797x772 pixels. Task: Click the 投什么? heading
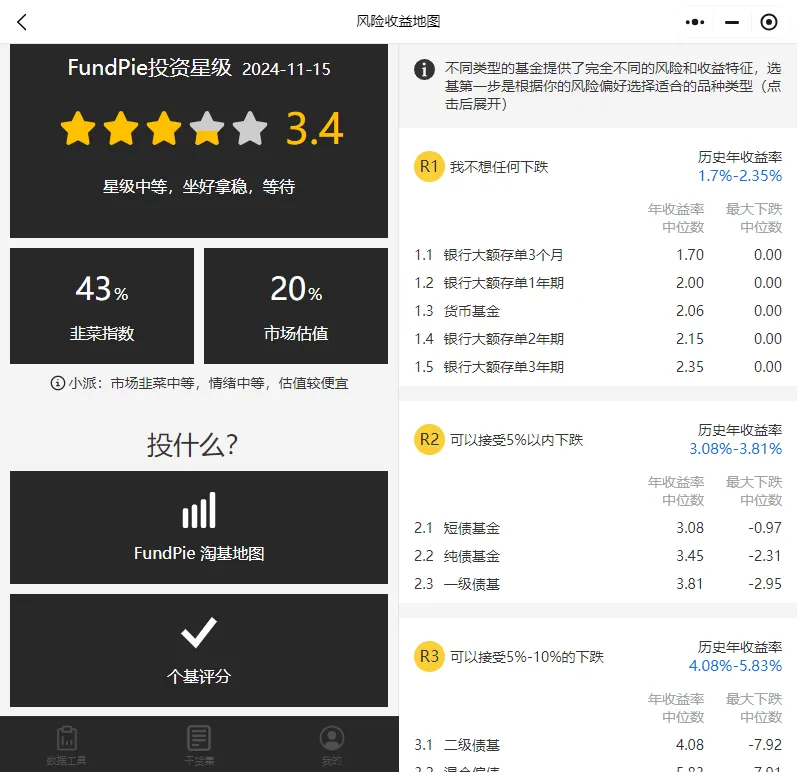192,445
